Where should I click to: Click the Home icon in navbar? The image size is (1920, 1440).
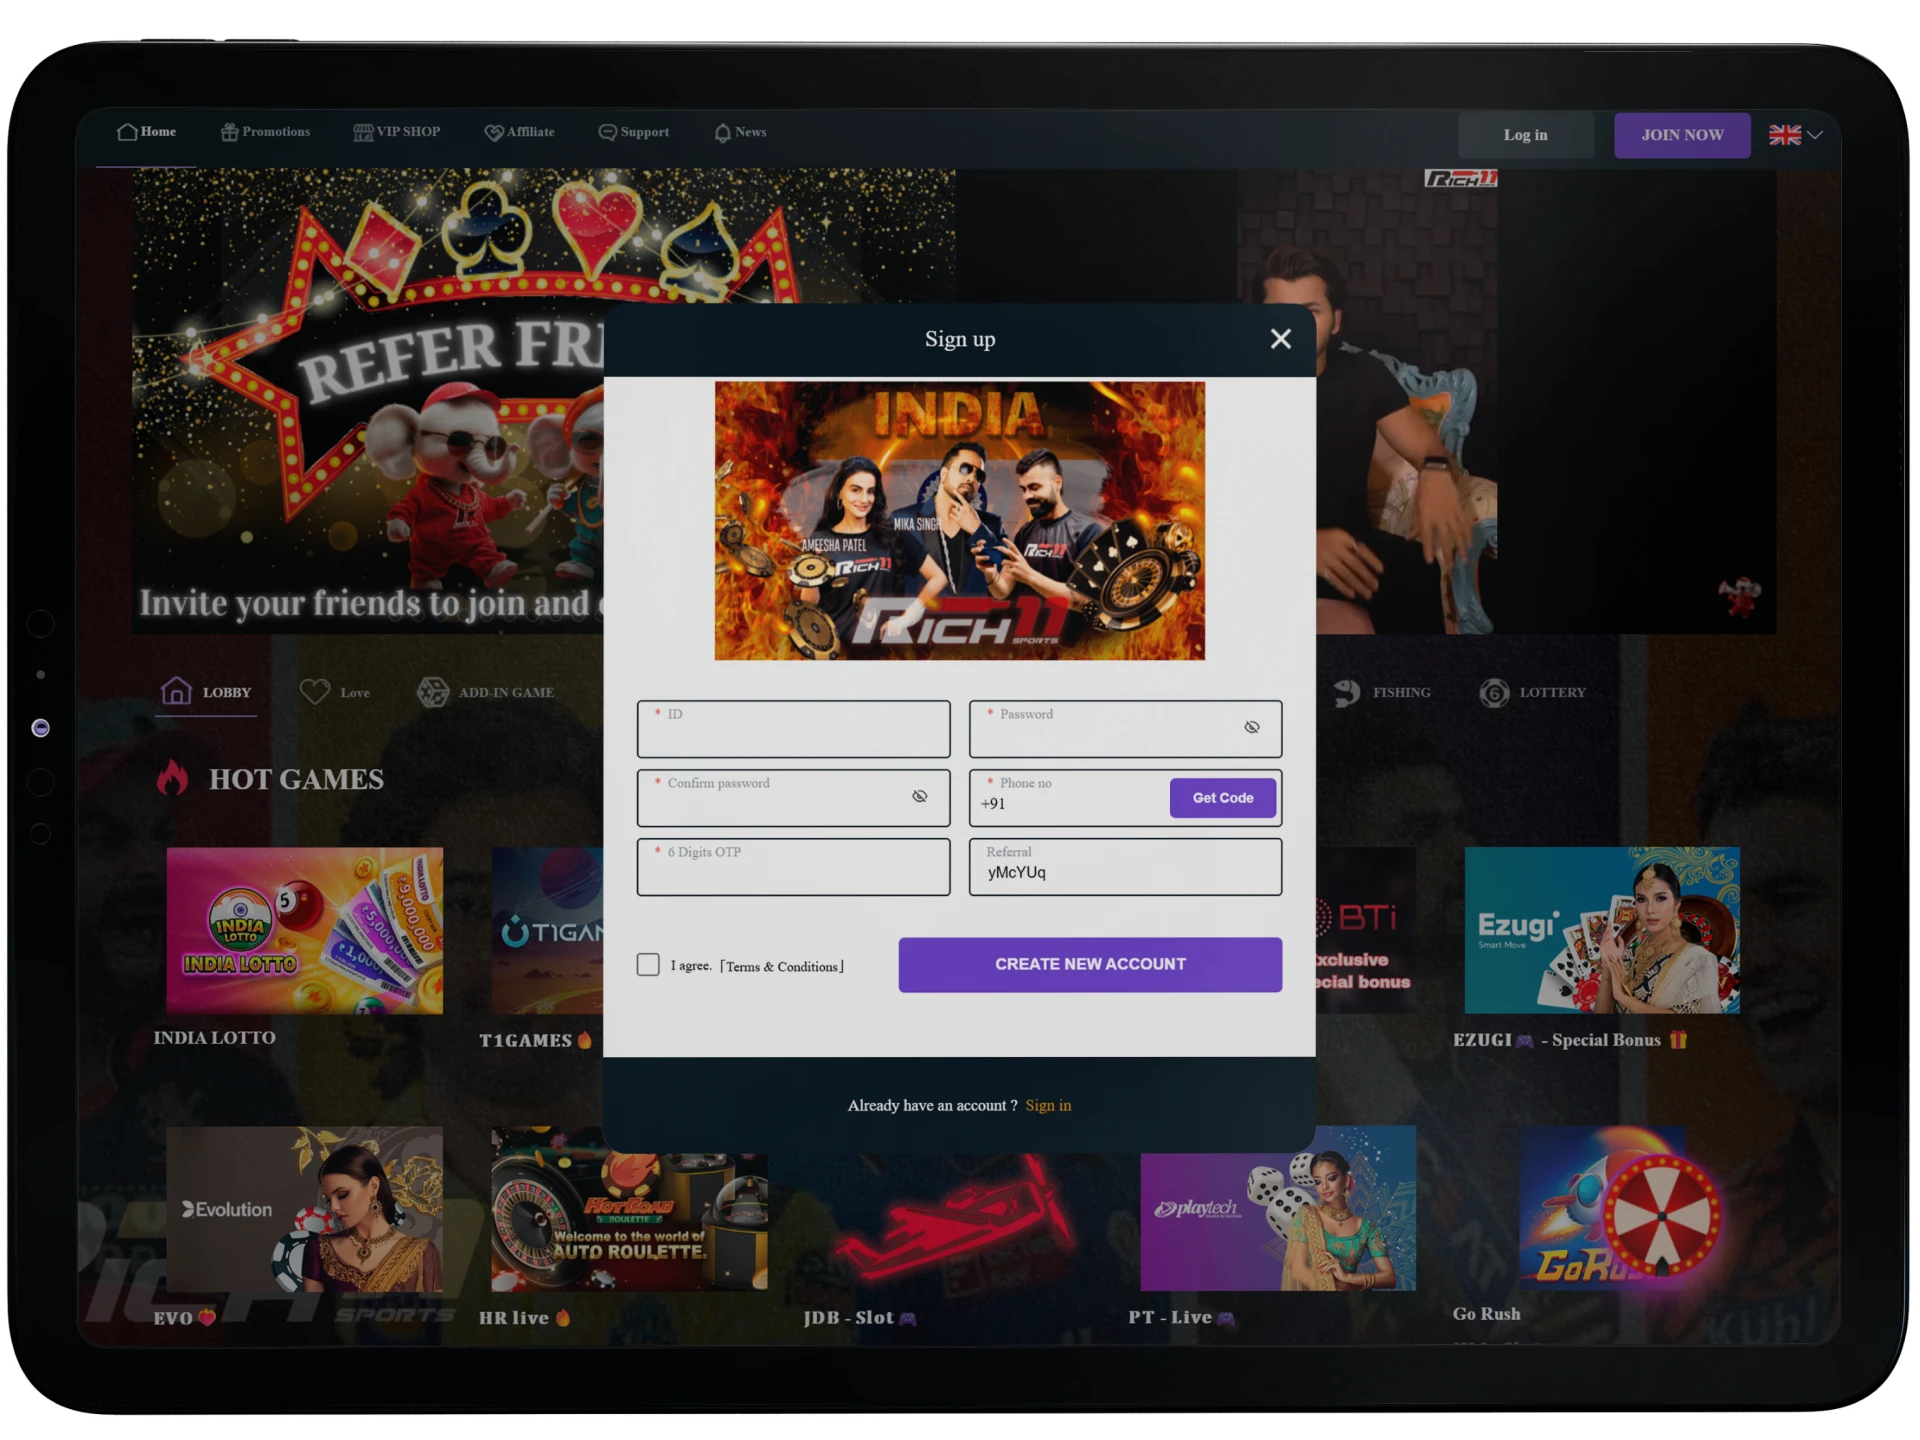pos(127,132)
